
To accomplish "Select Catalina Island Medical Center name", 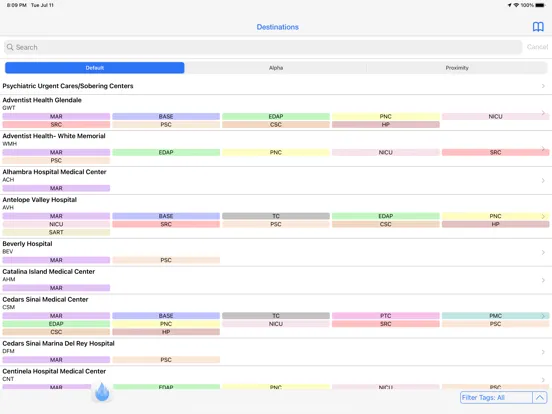I will tap(49, 271).
